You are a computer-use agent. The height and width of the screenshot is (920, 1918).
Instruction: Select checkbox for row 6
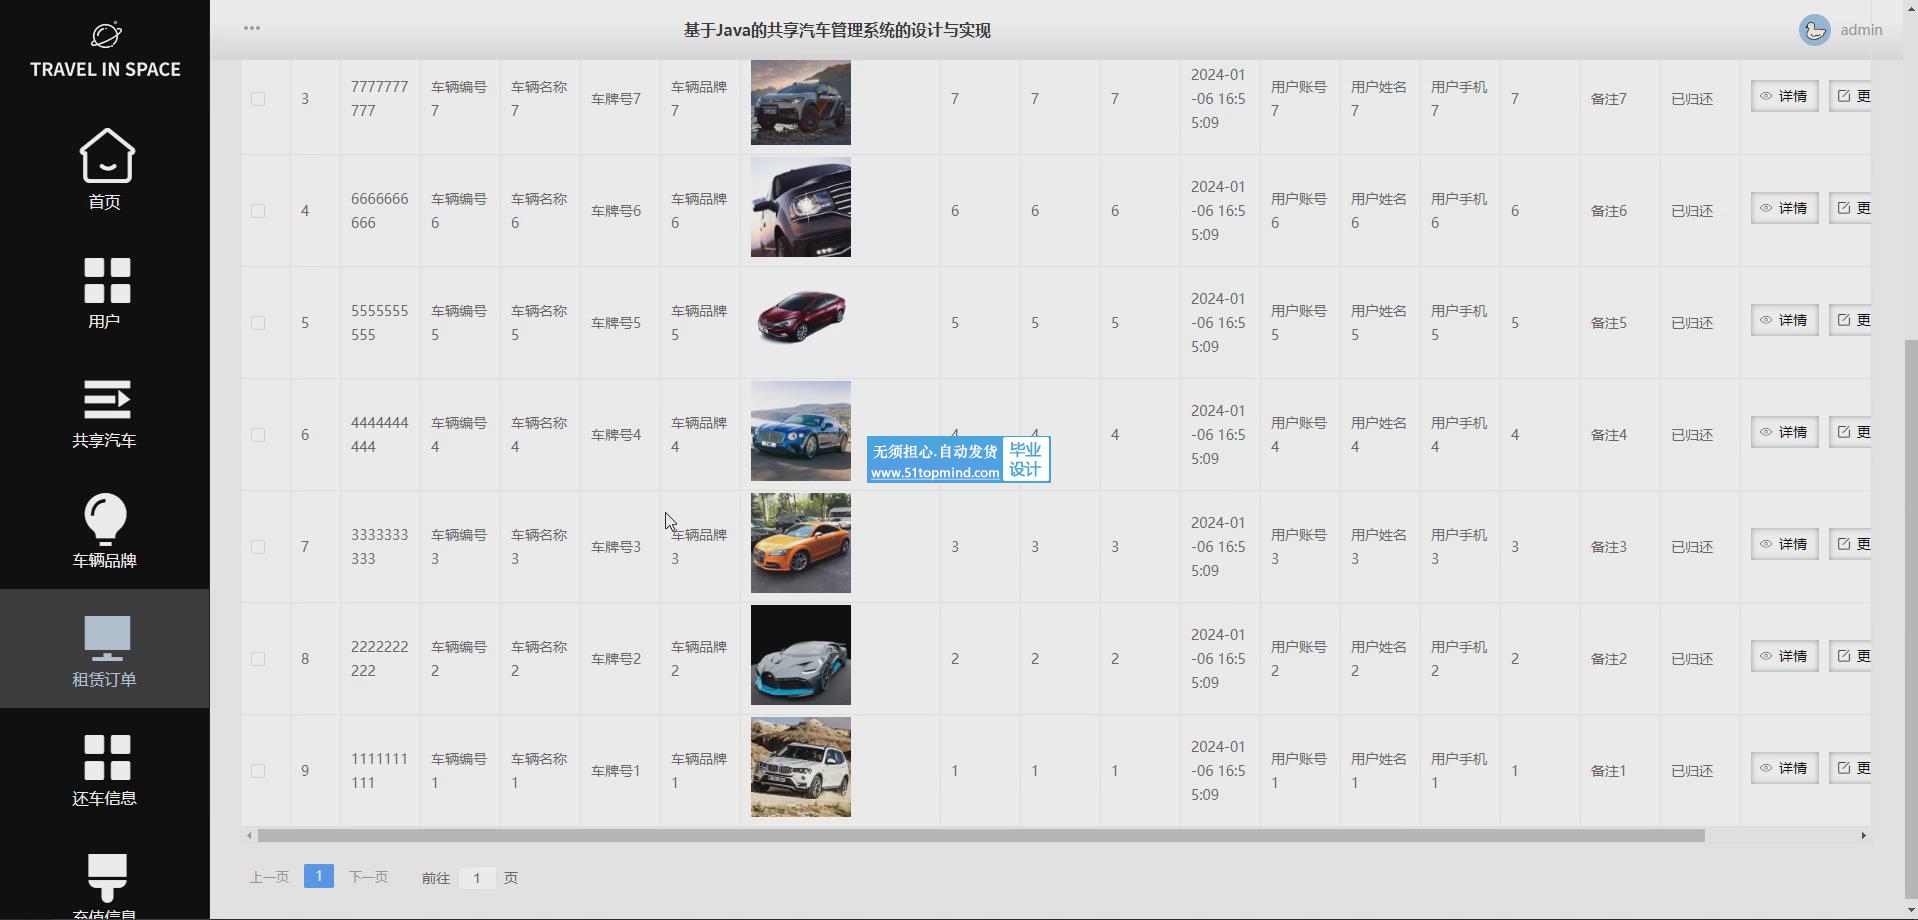pos(258,435)
